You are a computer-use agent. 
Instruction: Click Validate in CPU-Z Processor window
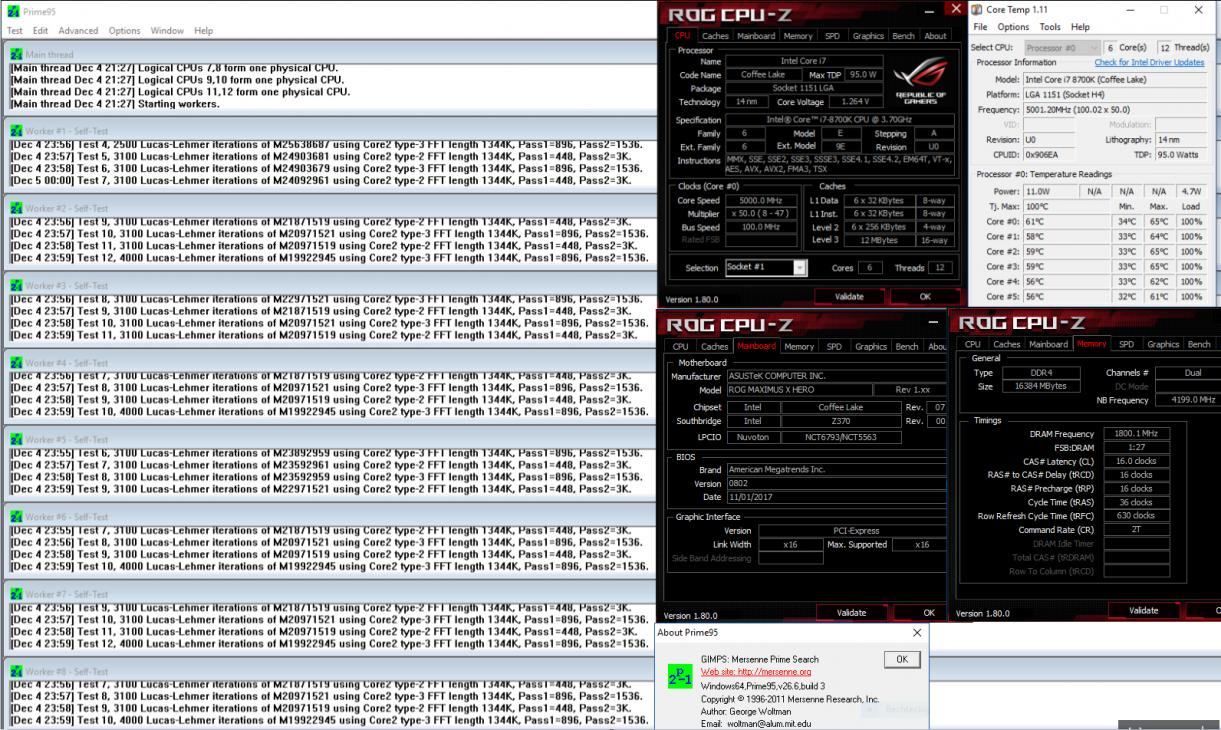pos(851,297)
